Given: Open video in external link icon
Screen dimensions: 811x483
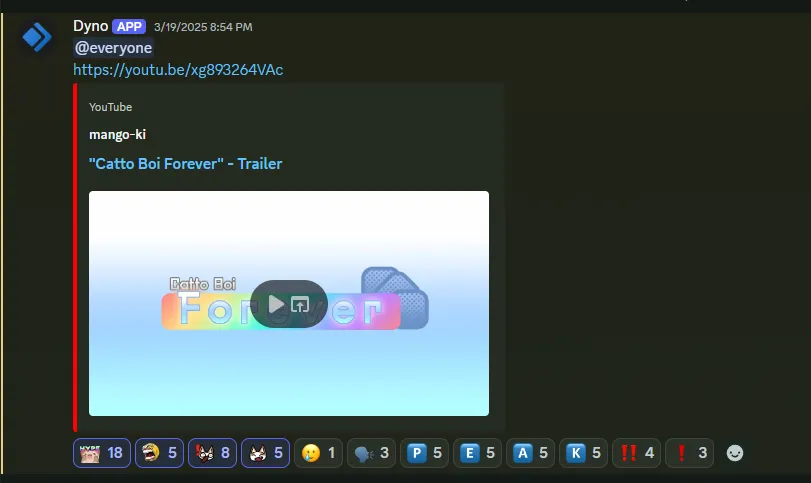Looking at the screenshot, I should tap(301, 304).
